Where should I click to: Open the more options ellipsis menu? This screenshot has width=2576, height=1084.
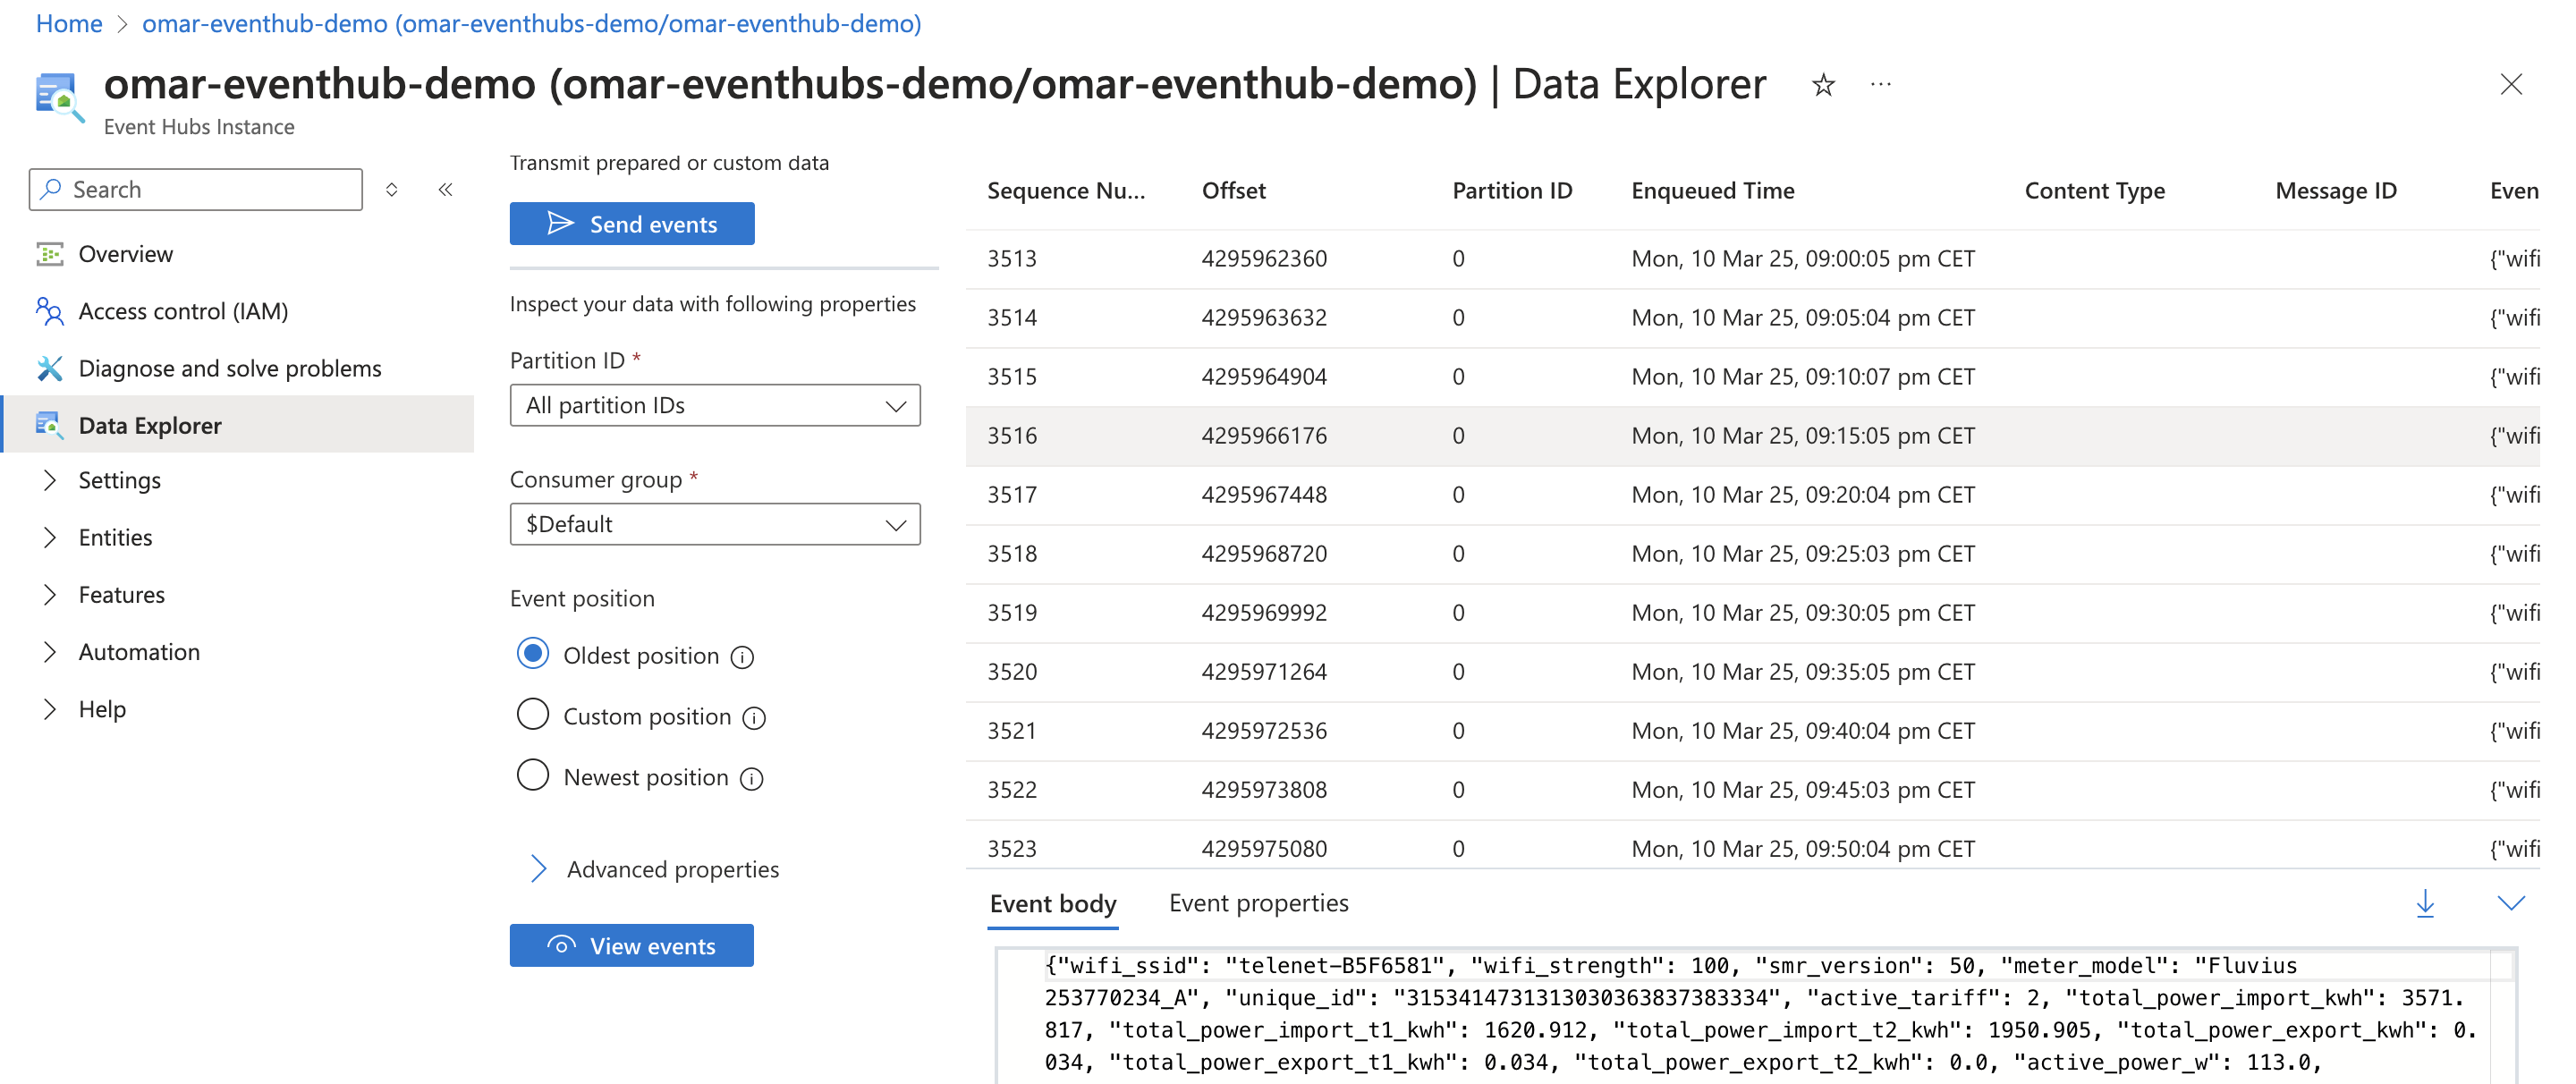(x=1880, y=85)
